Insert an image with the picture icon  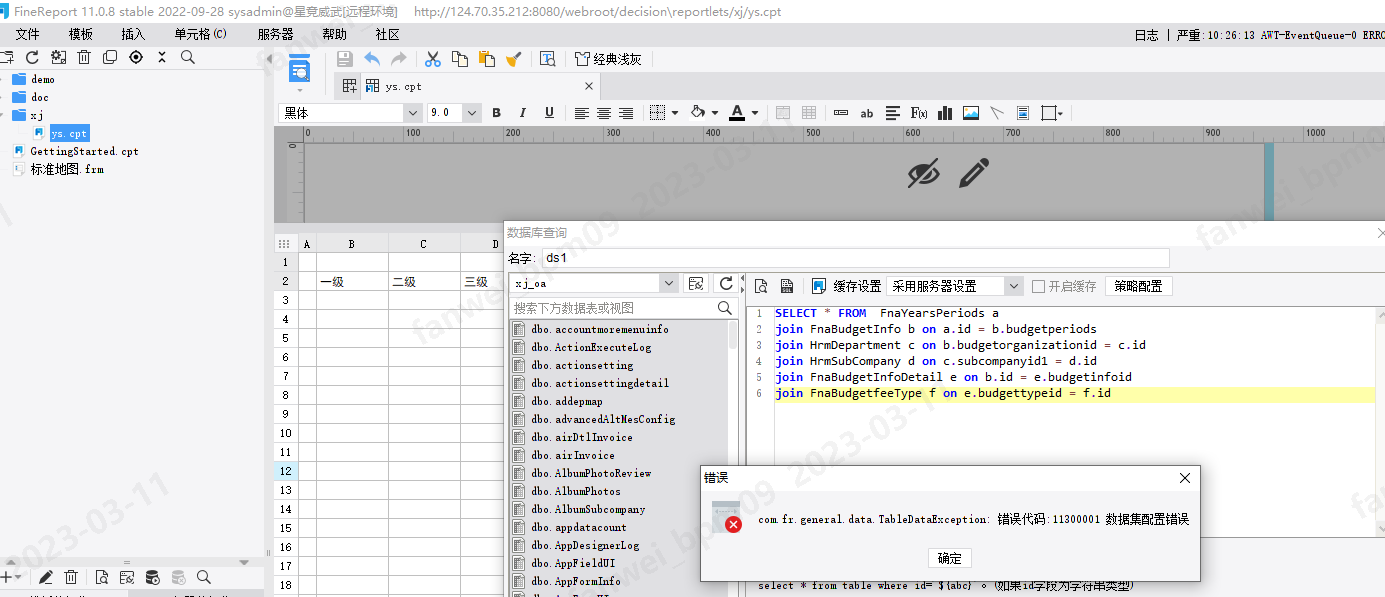971,113
